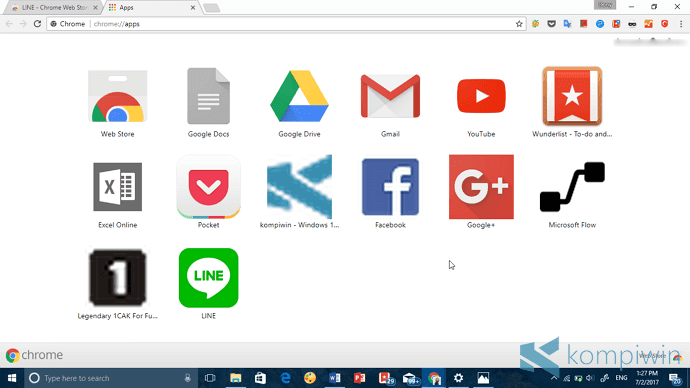The height and width of the screenshot is (388, 690).
Task: Open the Google+ app
Action: pyautogui.click(x=481, y=187)
